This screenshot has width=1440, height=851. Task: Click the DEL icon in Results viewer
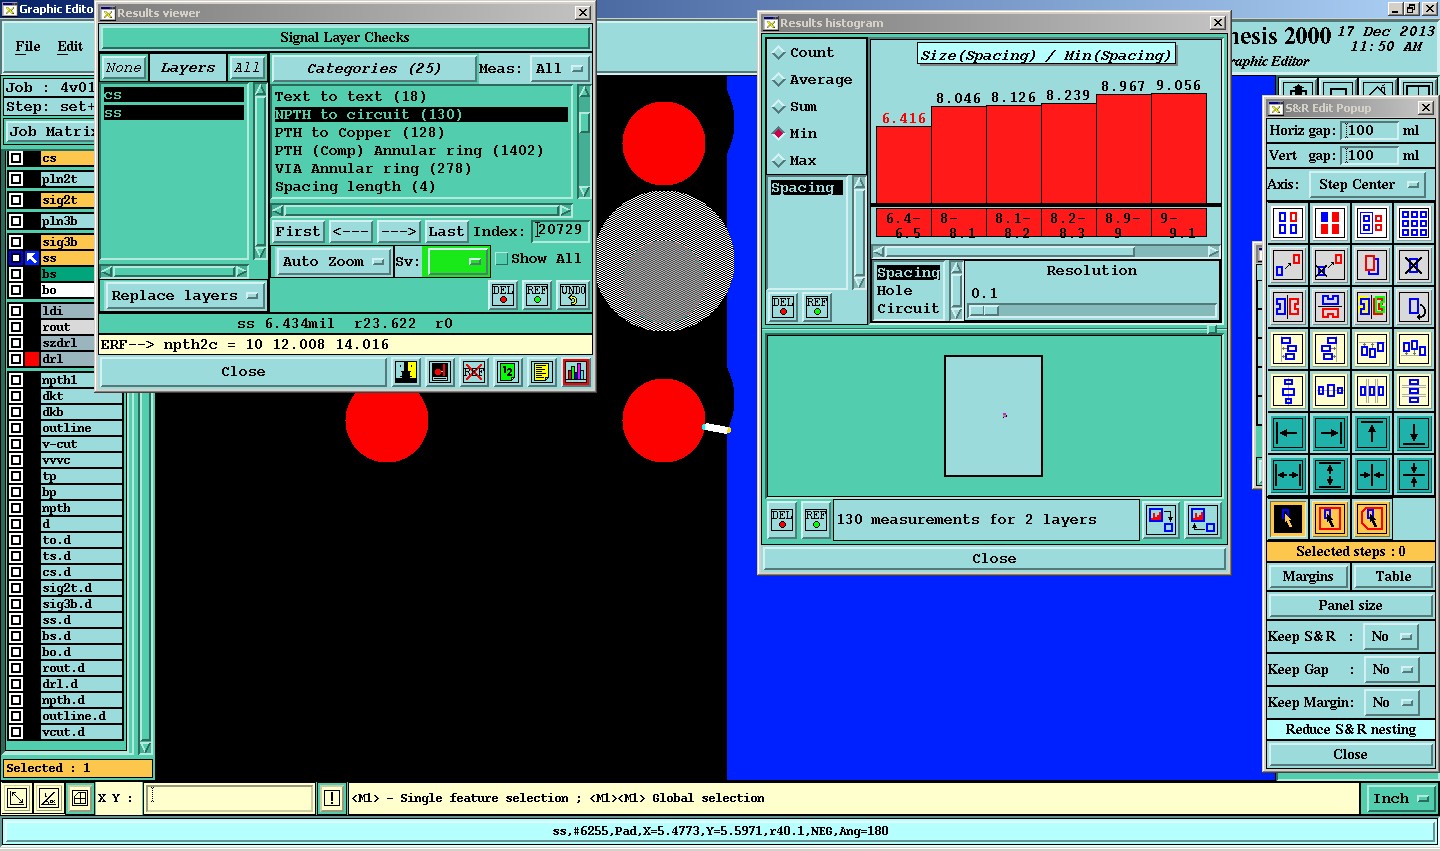[x=503, y=295]
